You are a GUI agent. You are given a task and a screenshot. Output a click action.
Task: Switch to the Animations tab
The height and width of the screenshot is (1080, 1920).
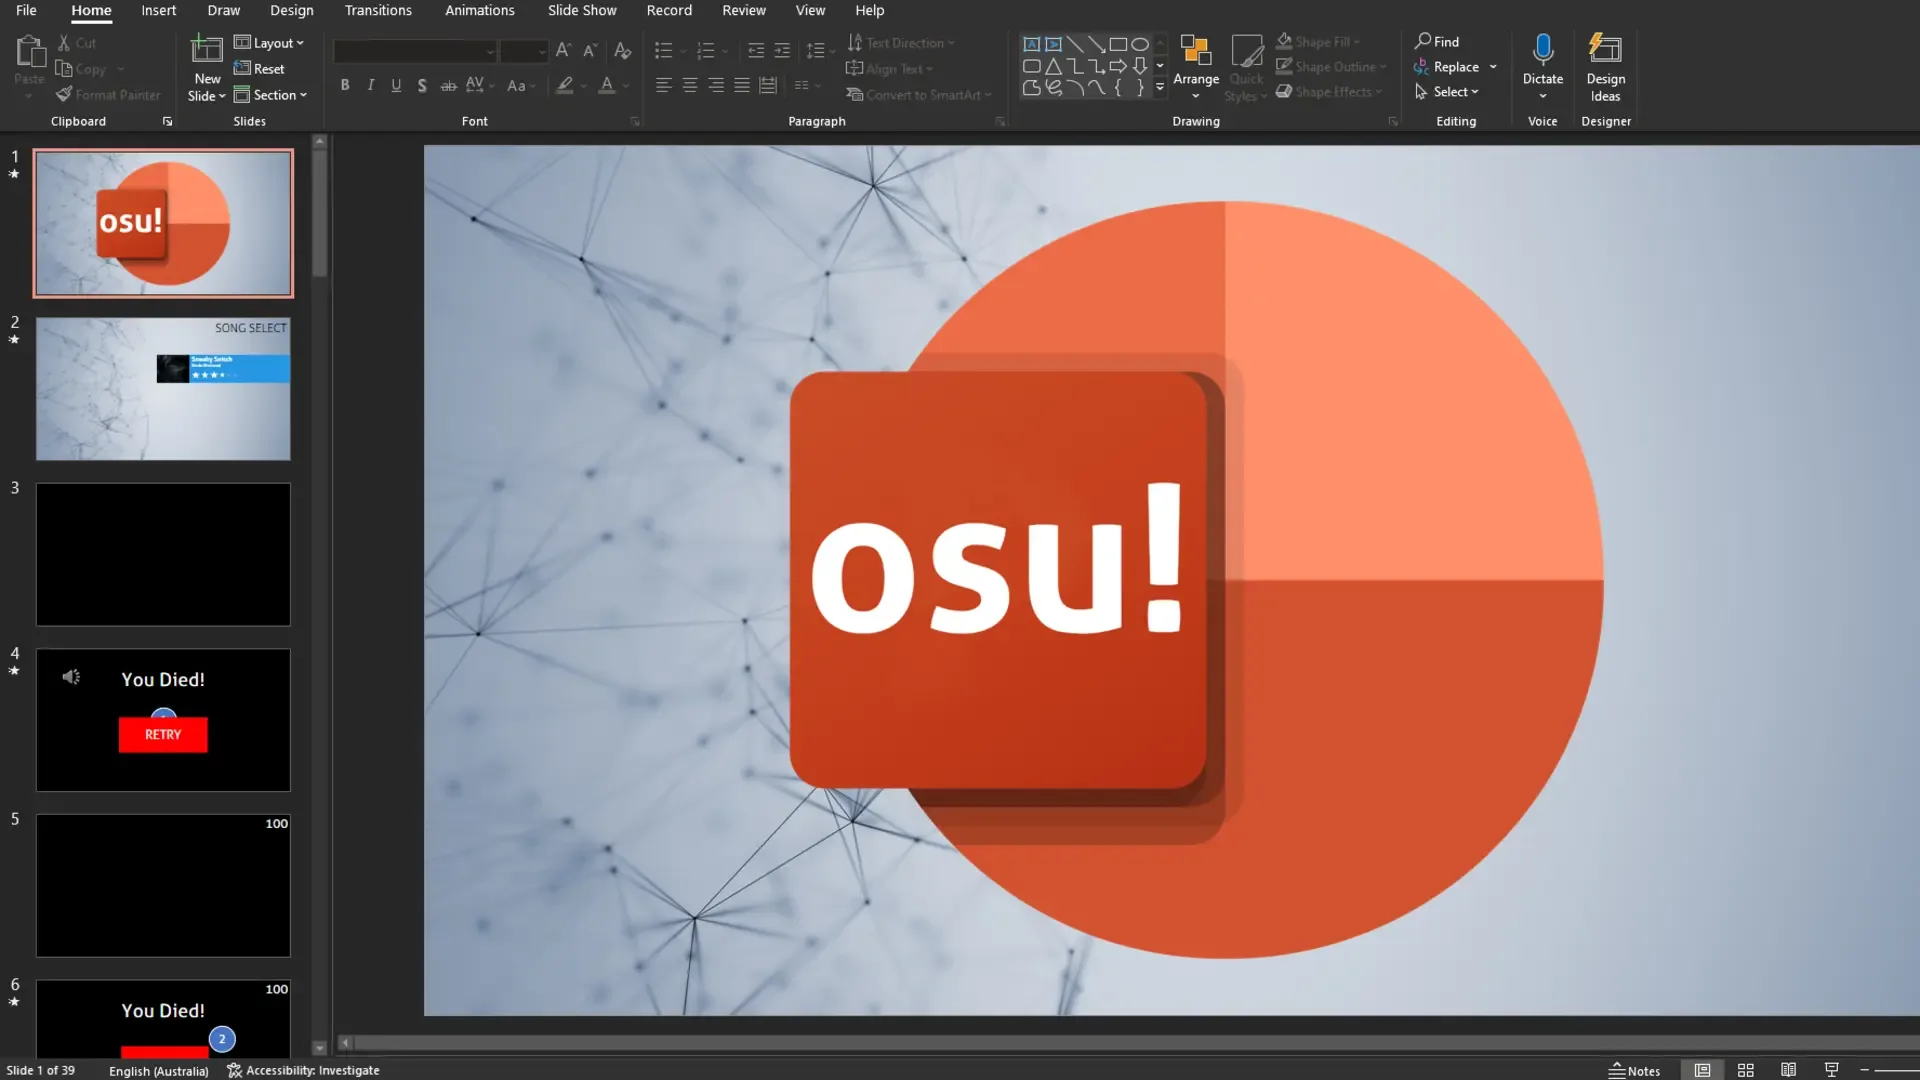click(480, 10)
